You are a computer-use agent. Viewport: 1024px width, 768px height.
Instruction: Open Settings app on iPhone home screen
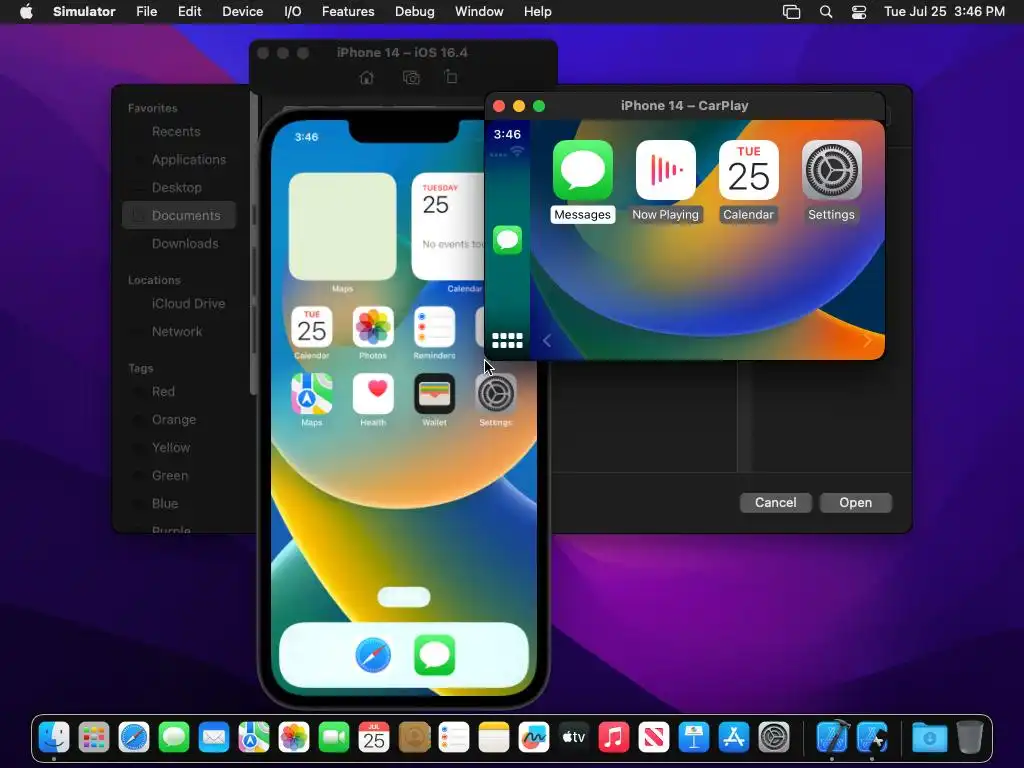(x=496, y=394)
